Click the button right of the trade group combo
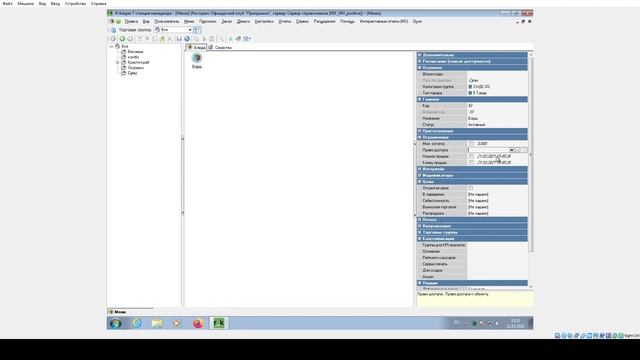The width and height of the screenshot is (640, 360). [197, 30]
